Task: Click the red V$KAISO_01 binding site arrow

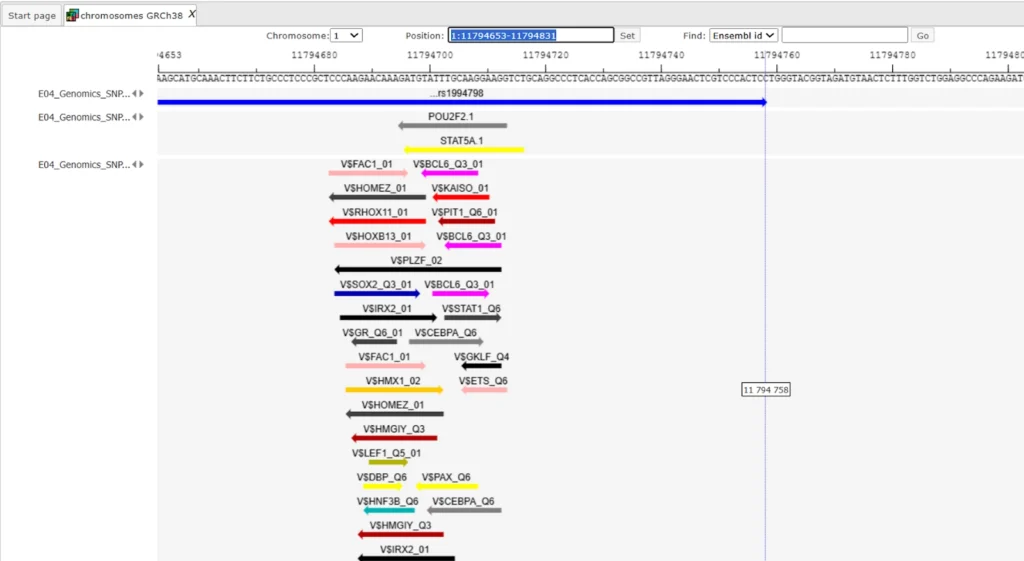Action: click(x=460, y=197)
